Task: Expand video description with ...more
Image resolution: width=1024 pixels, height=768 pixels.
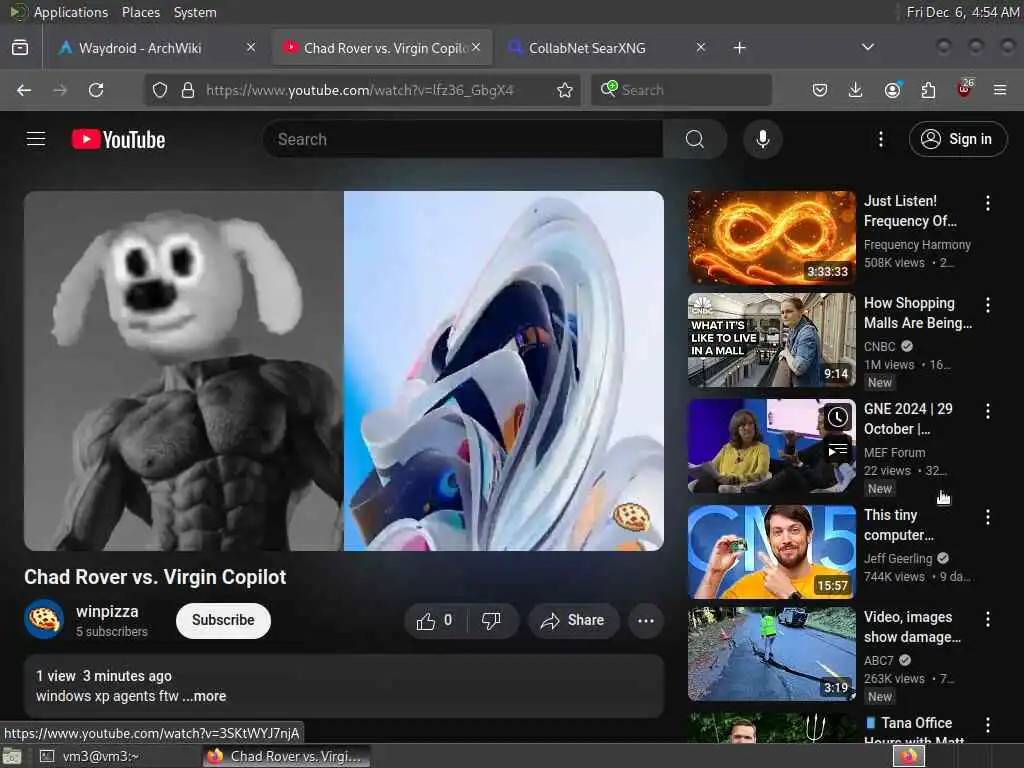Action: tap(204, 696)
